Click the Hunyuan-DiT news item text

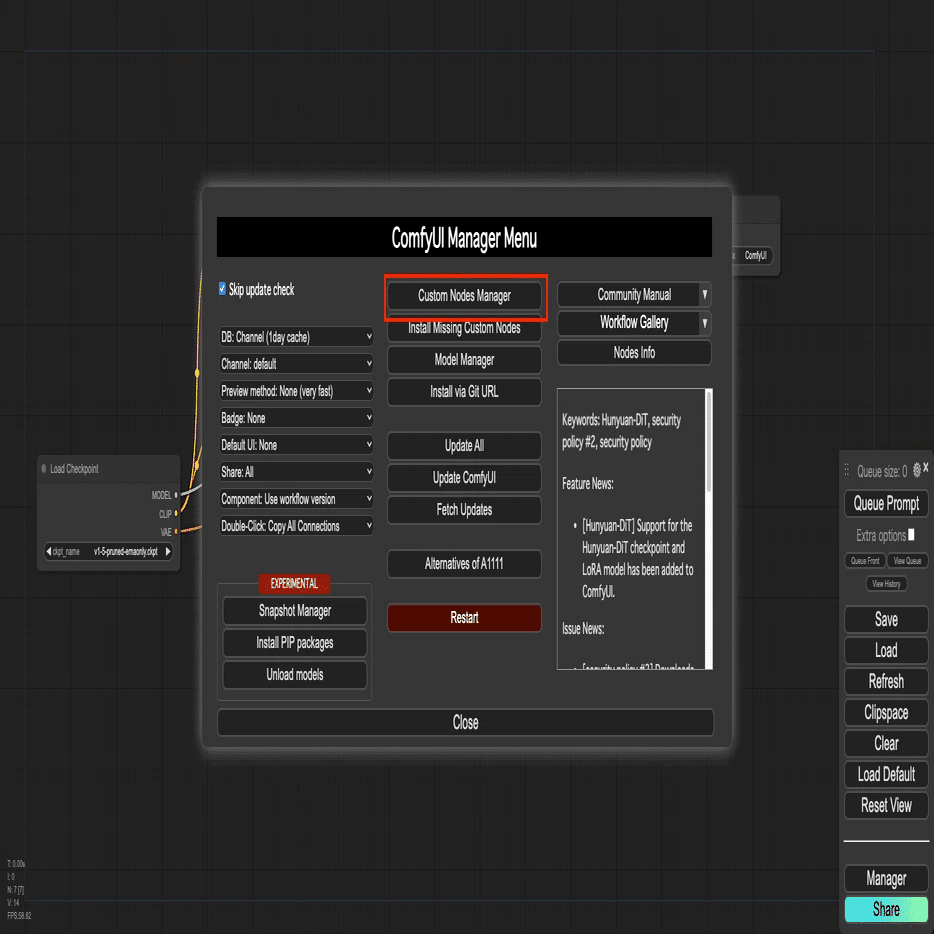tap(637, 559)
